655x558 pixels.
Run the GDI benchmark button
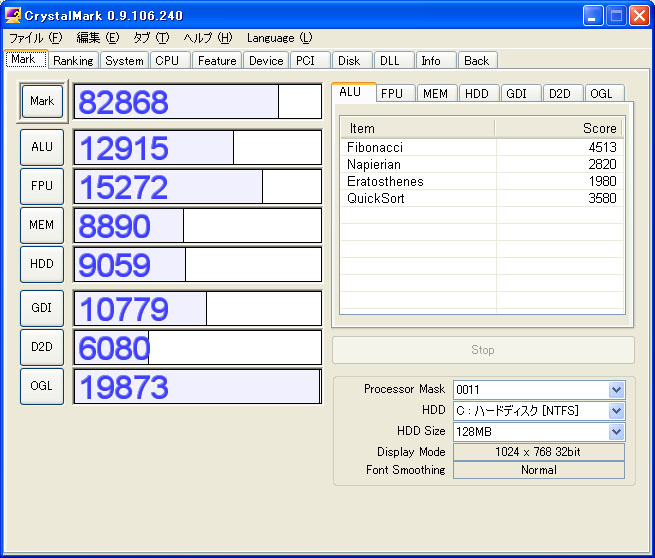pos(42,308)
